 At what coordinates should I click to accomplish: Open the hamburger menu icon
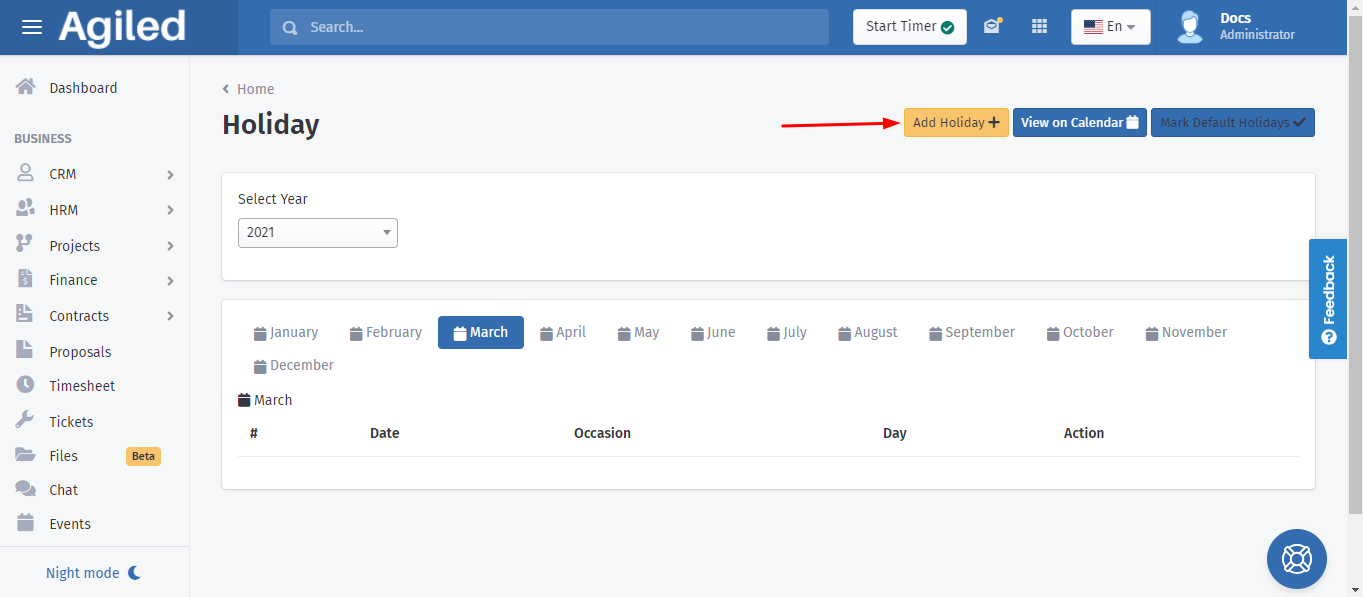point(32,27)
